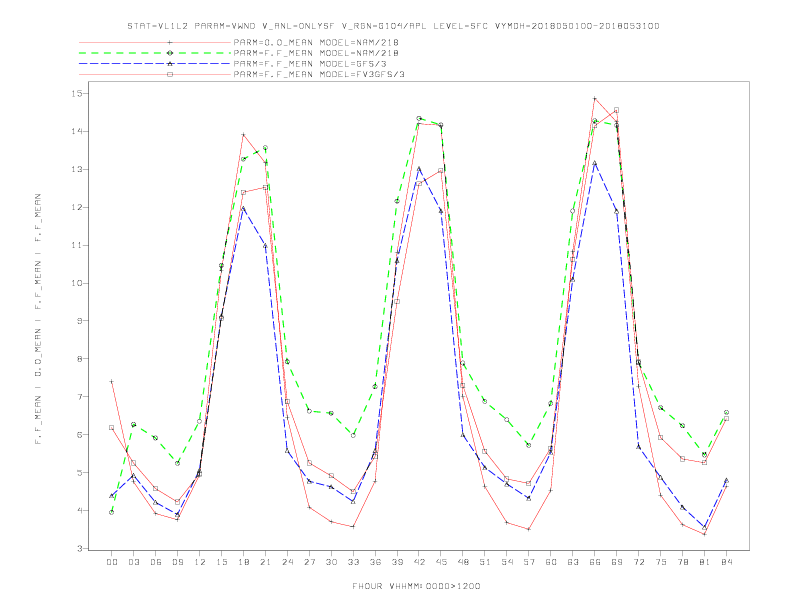Click x-axis forecast hour label 06
The height and width of the screenshot is (612, 792).
tap(156, 562)
